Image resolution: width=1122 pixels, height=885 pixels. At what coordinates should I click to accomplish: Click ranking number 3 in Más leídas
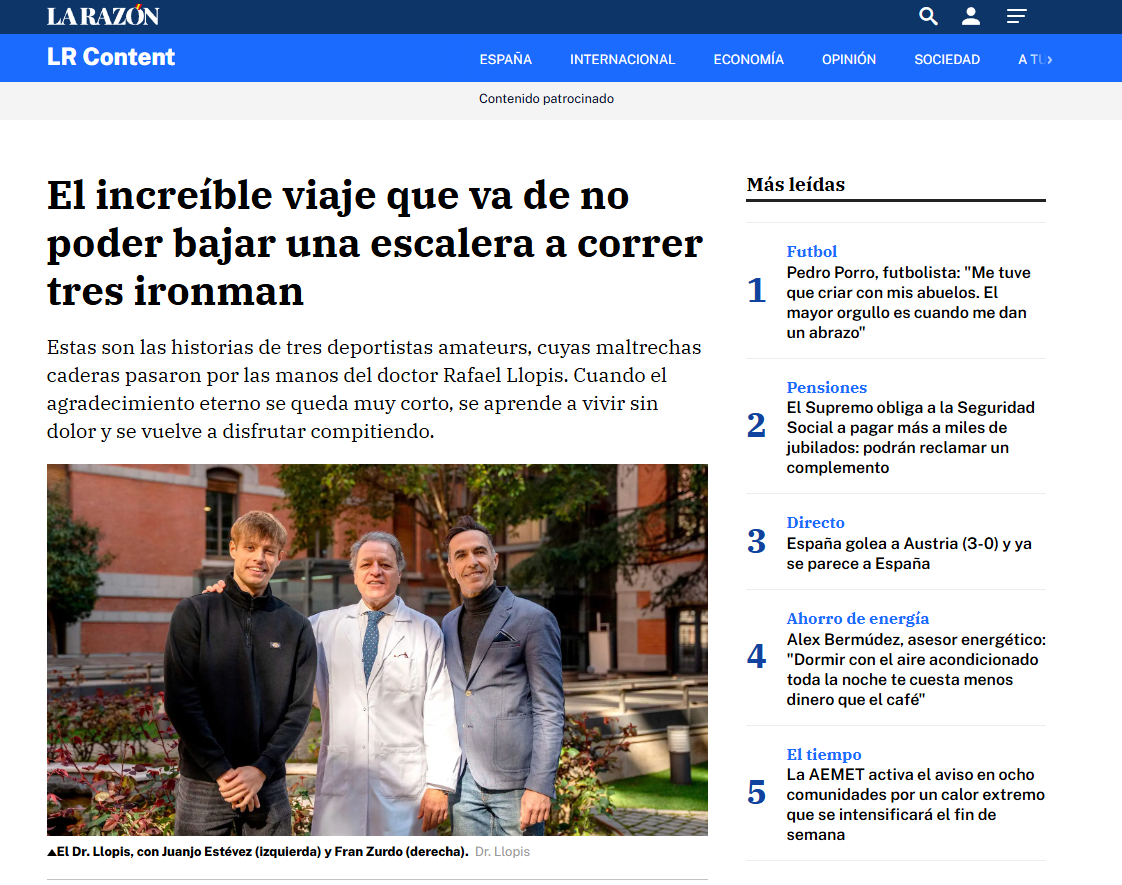(x=756, y=542)
